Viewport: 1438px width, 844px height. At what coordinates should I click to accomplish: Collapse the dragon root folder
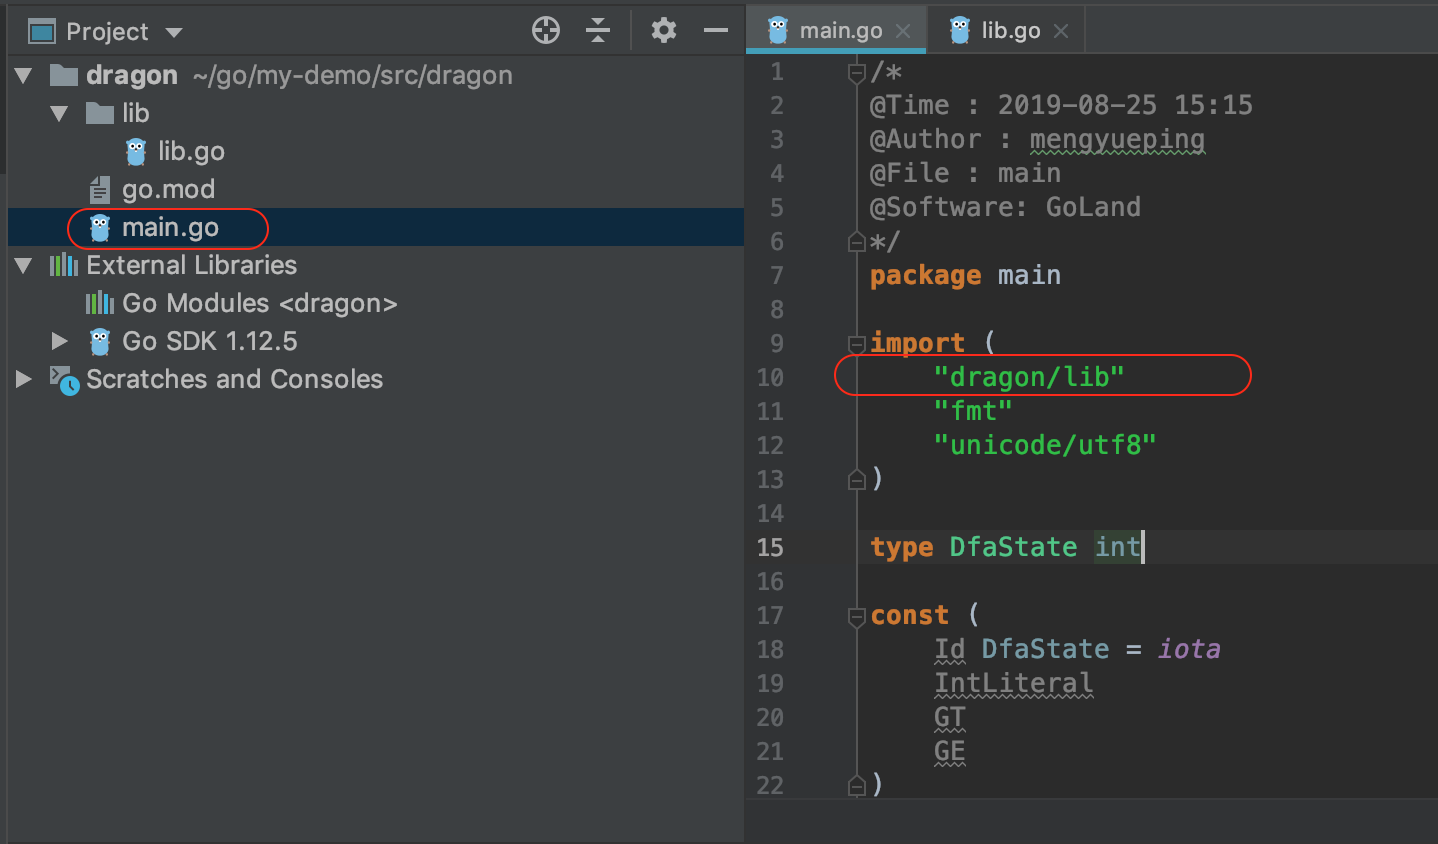pyautogui.click(x=24, y=75)
